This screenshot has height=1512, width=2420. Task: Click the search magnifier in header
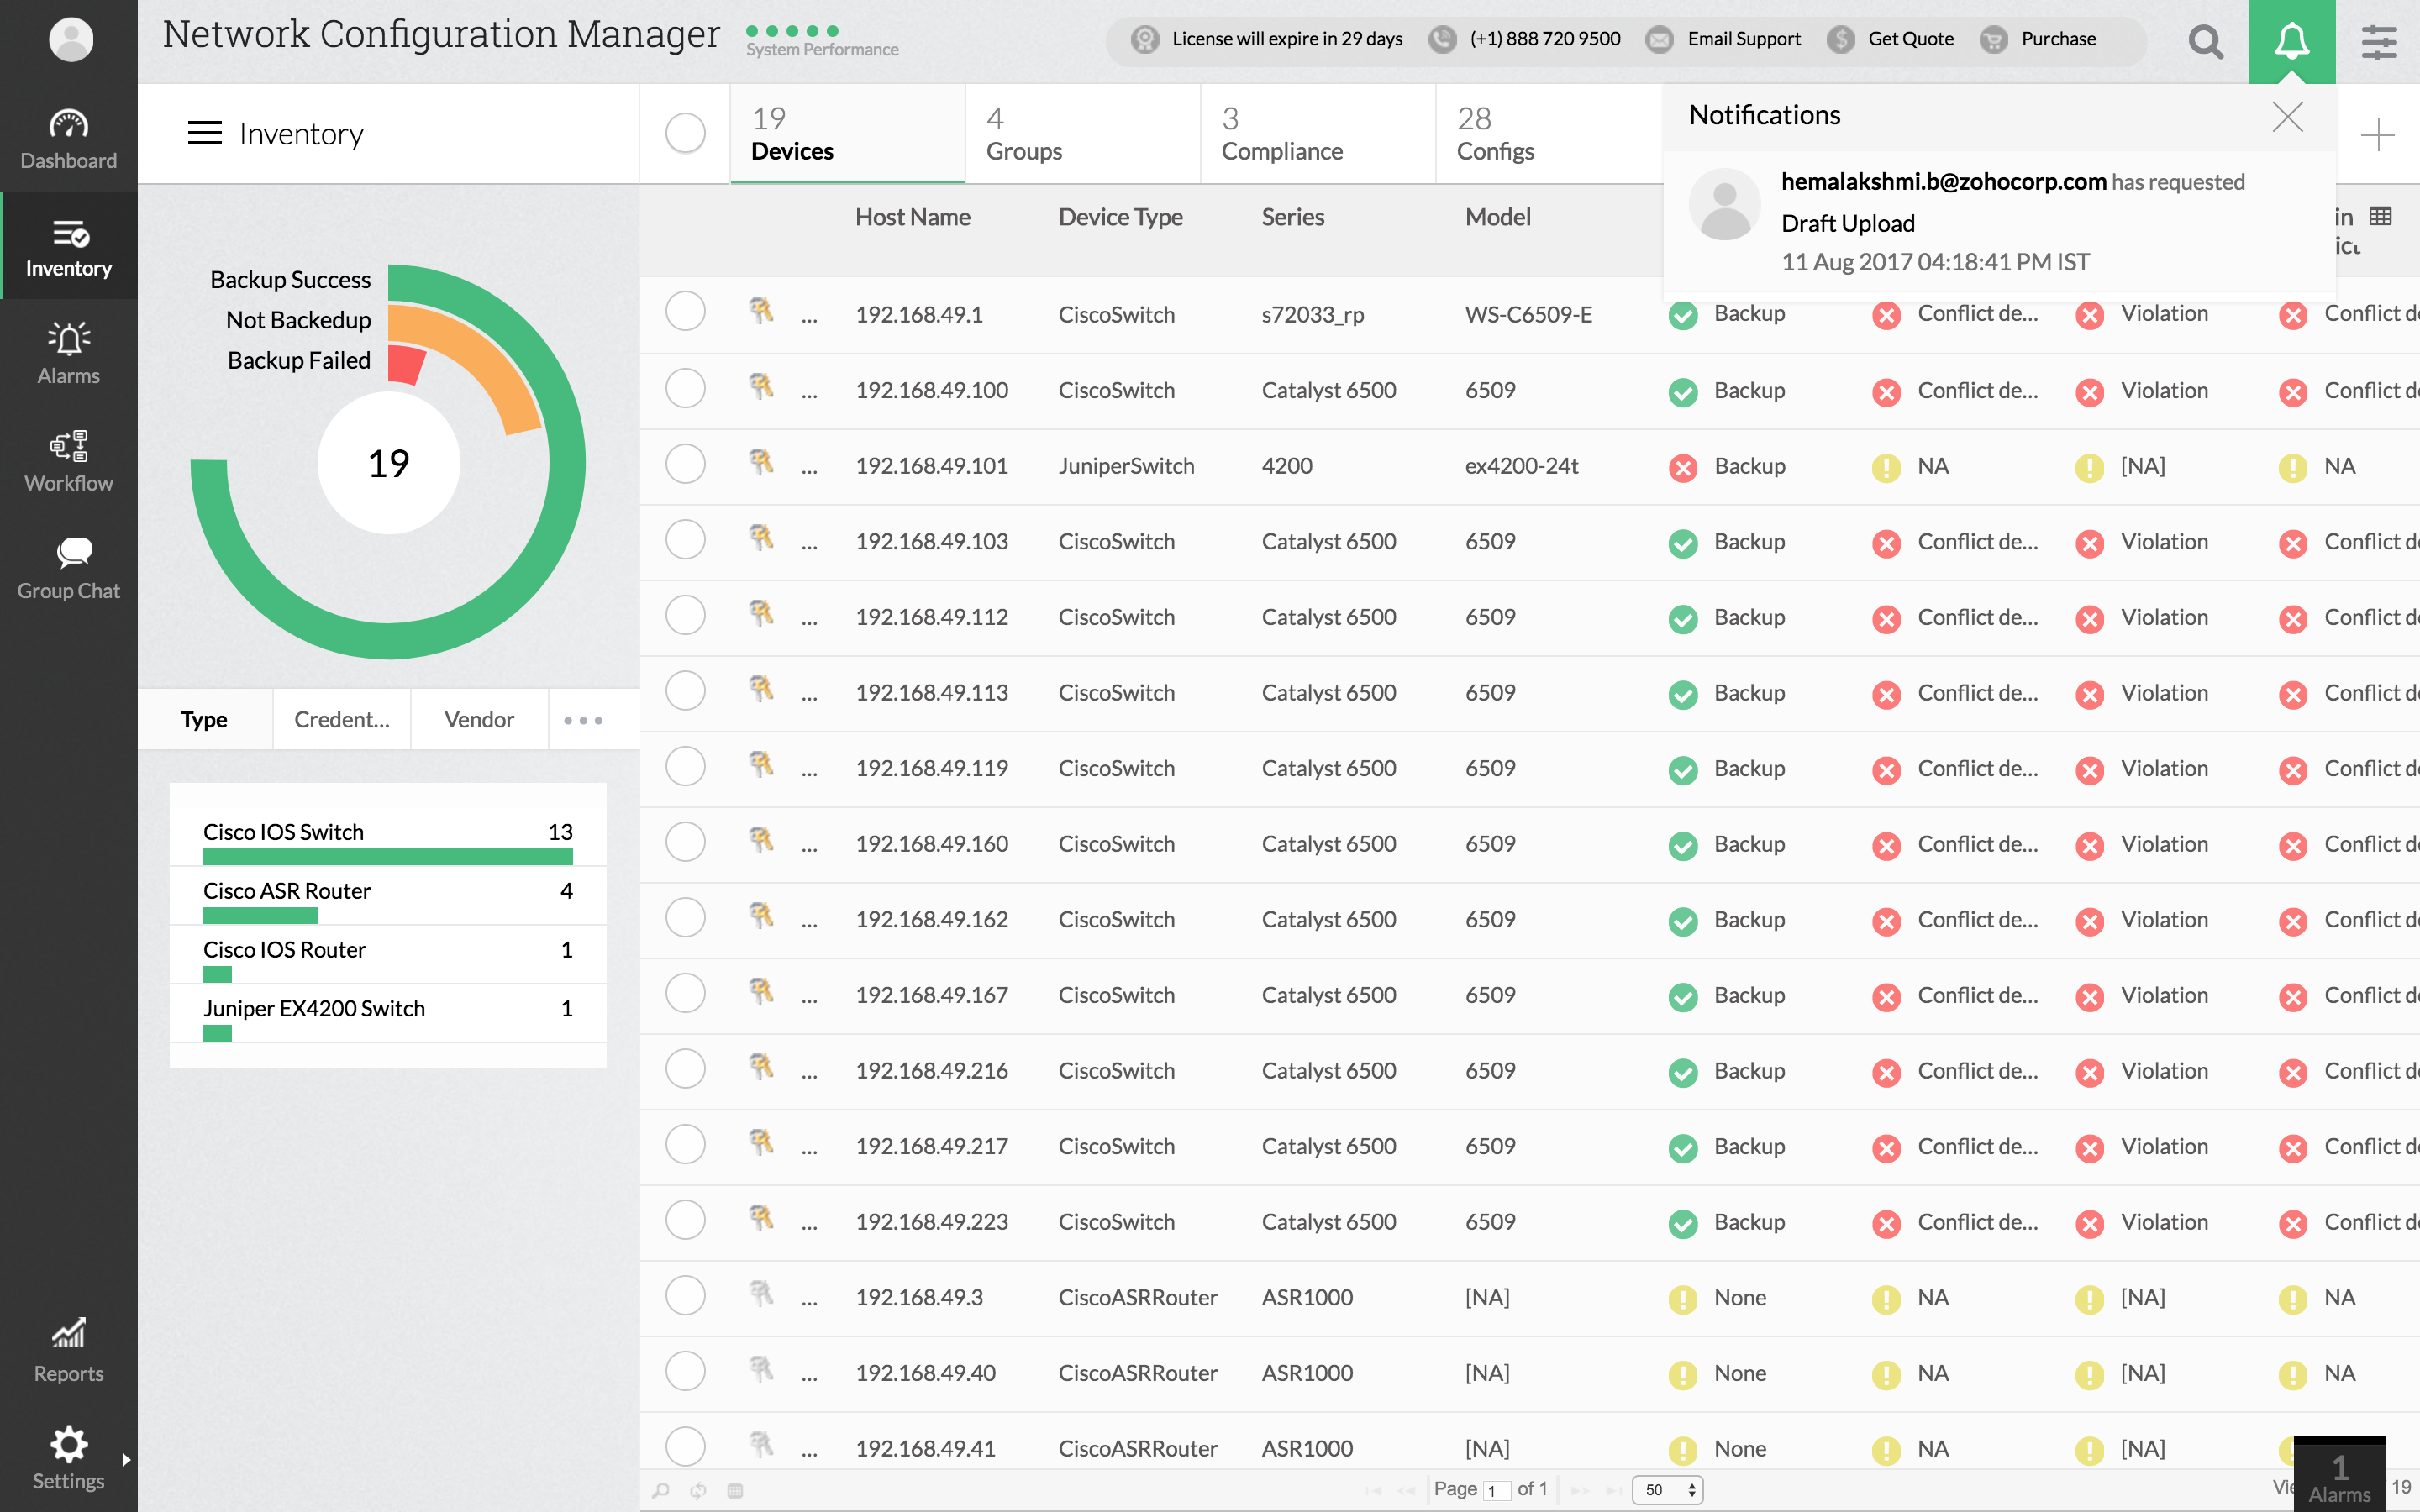tap(2205, 41)
